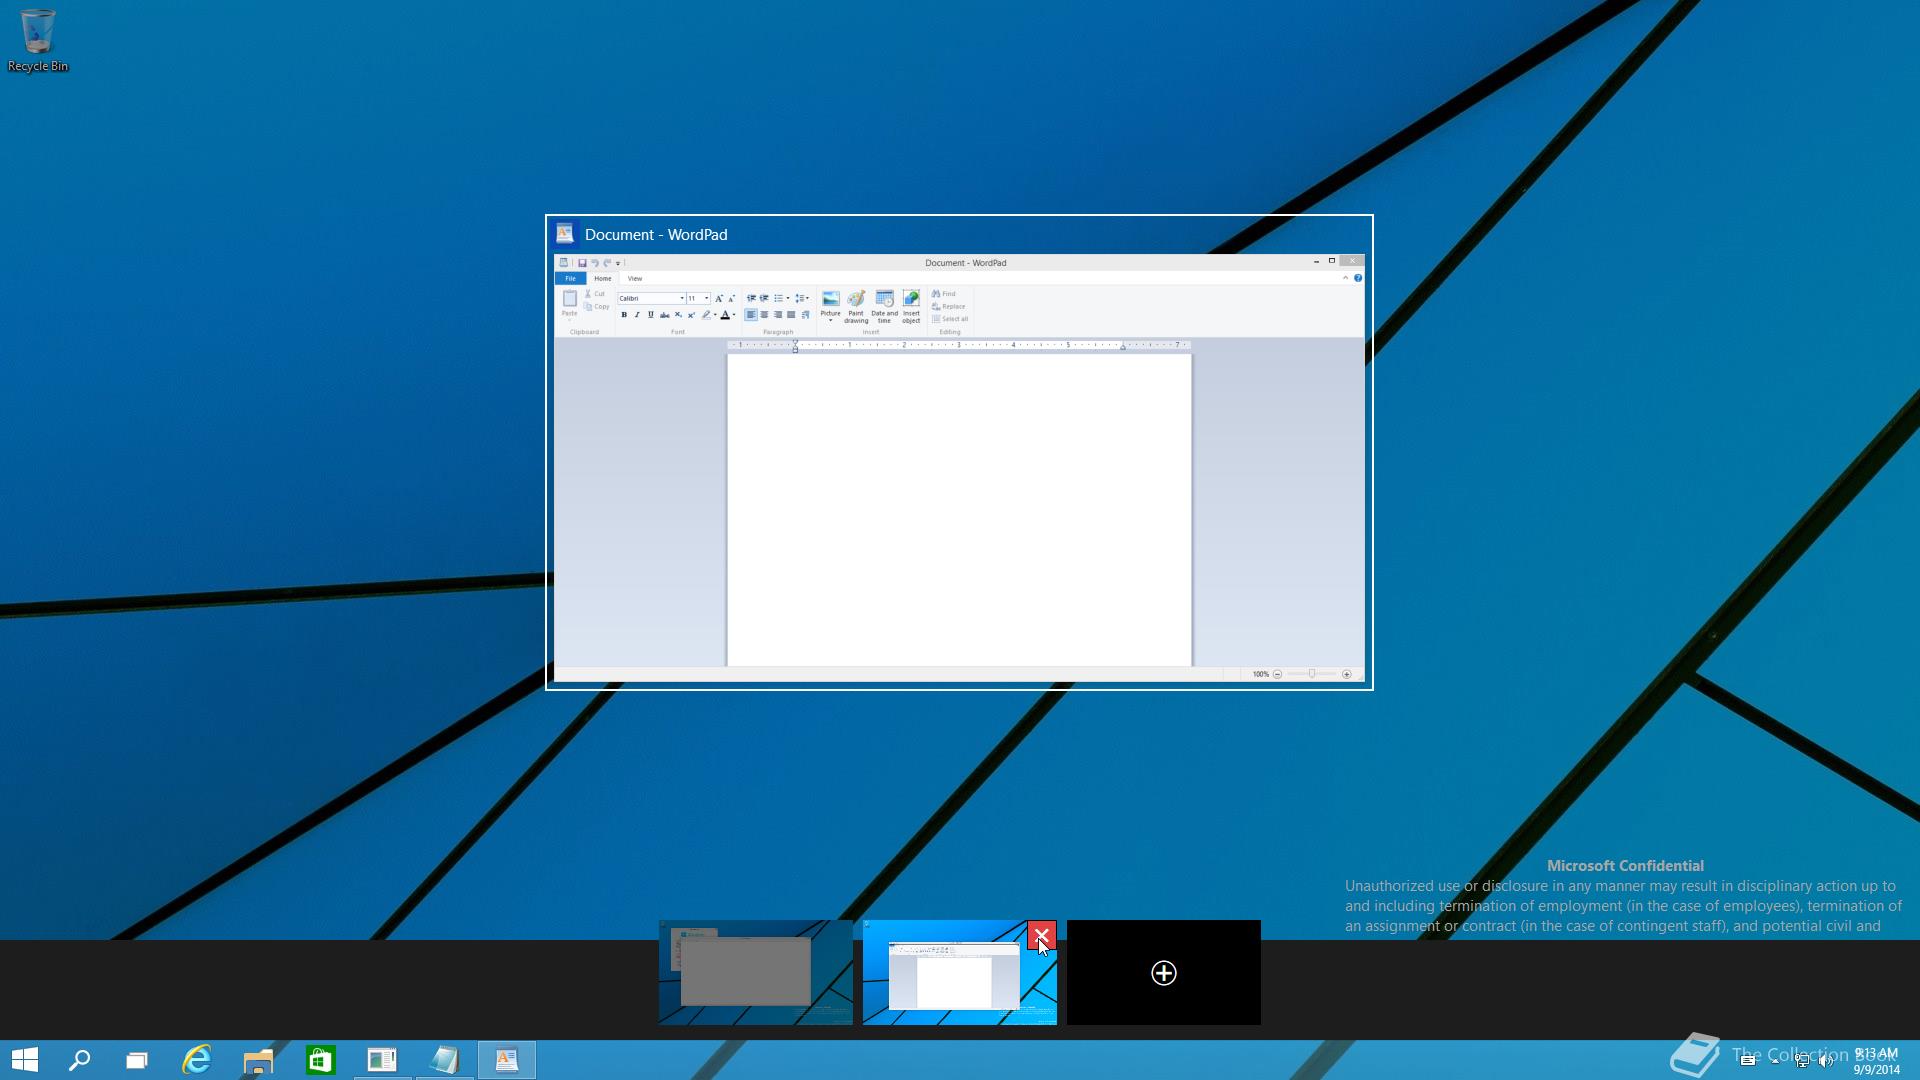Open the Recycle Bin desktop icon
The image size is (1920, 1080).
[38, 41]
